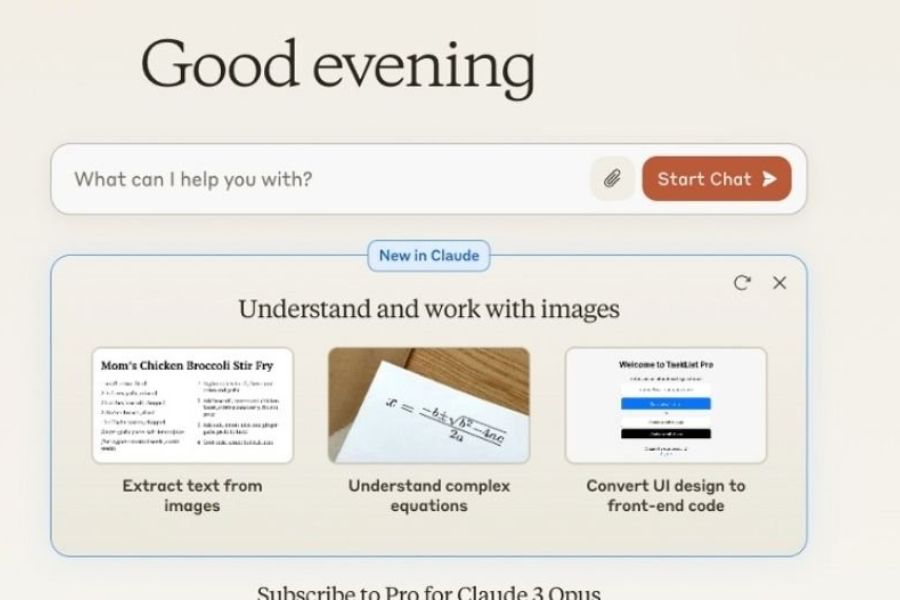
Task: Click the 'Understand and work with images' heading
Action: [x=429, y=309]
